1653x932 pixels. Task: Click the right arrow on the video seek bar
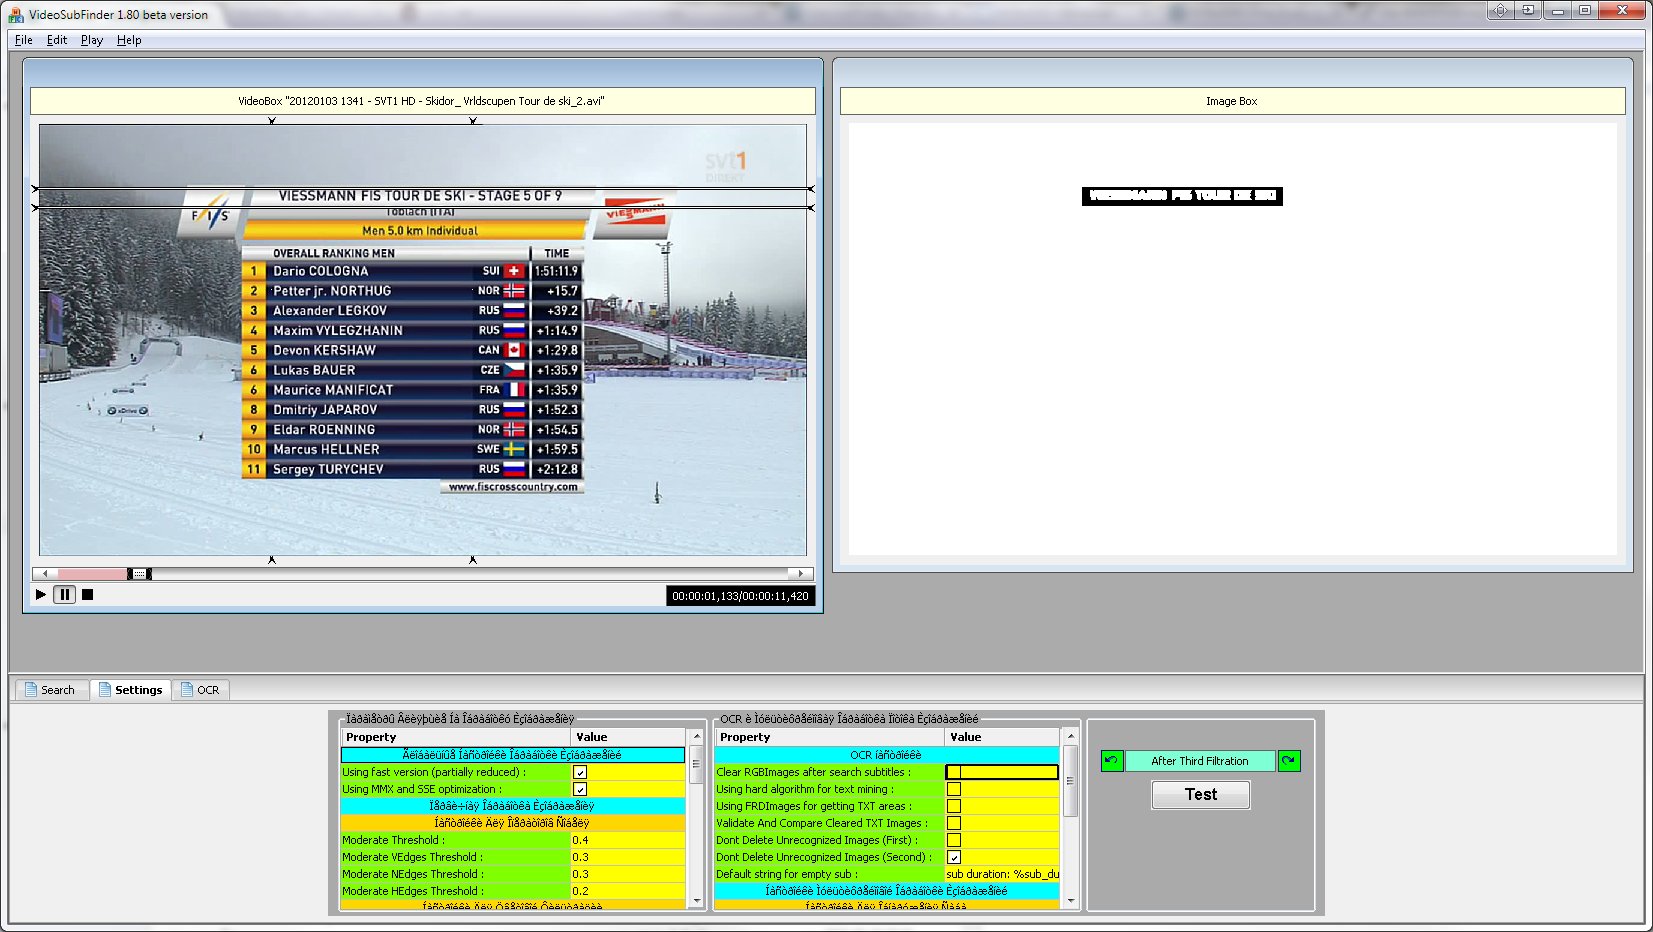[801, 574]
